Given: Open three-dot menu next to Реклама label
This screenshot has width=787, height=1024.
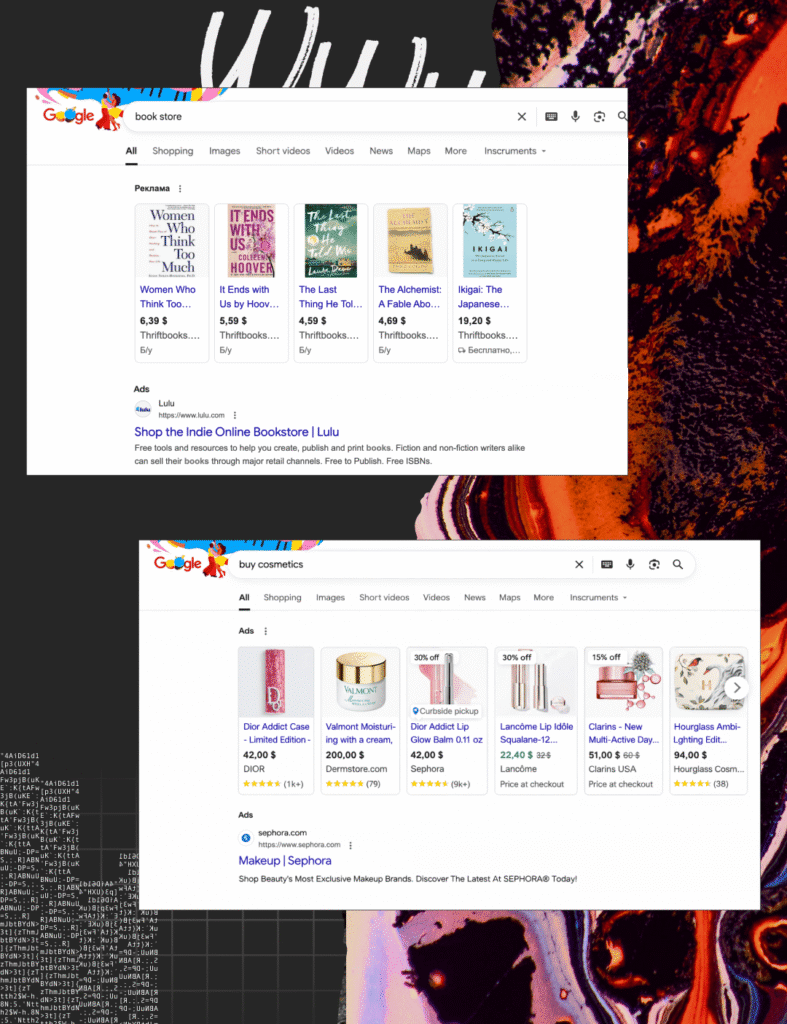Looking at the screenshot, I should click(180, 188).
